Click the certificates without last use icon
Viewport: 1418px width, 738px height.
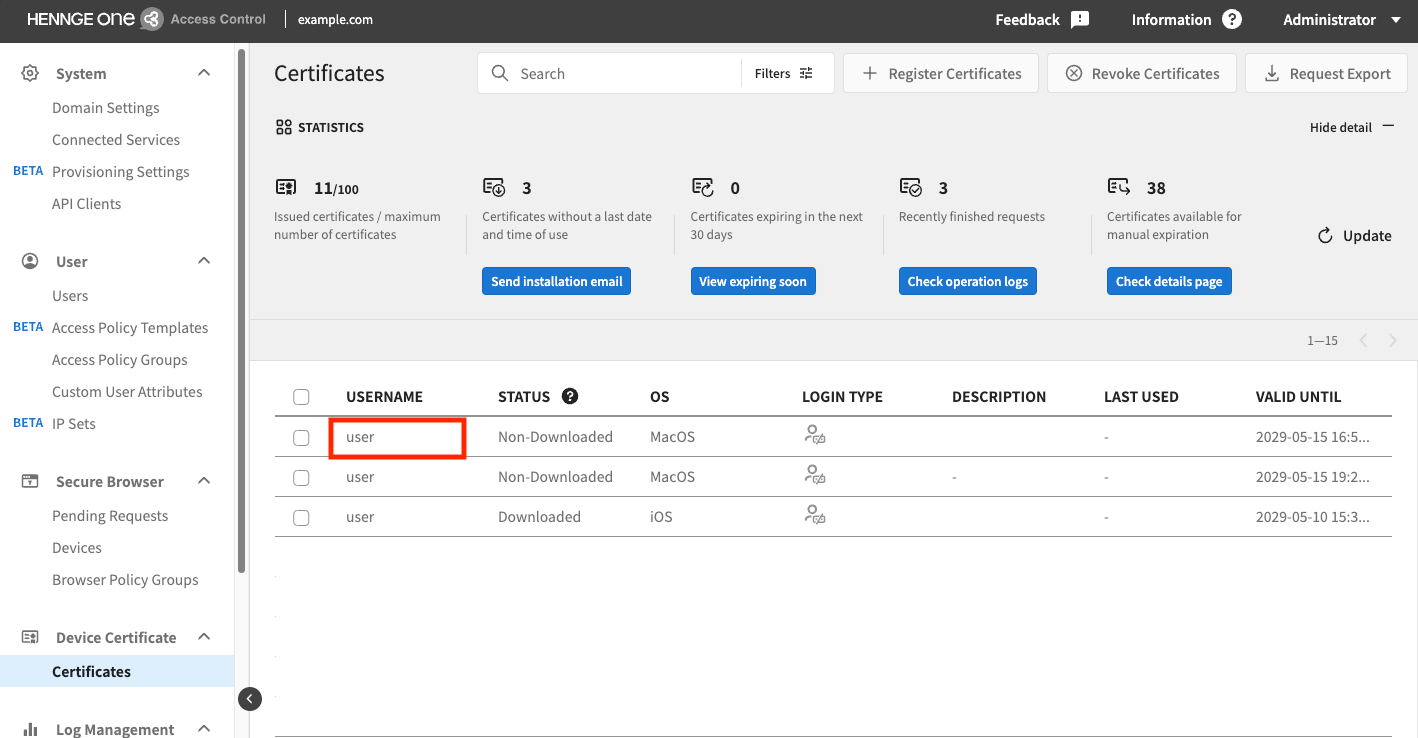[494, 187]
